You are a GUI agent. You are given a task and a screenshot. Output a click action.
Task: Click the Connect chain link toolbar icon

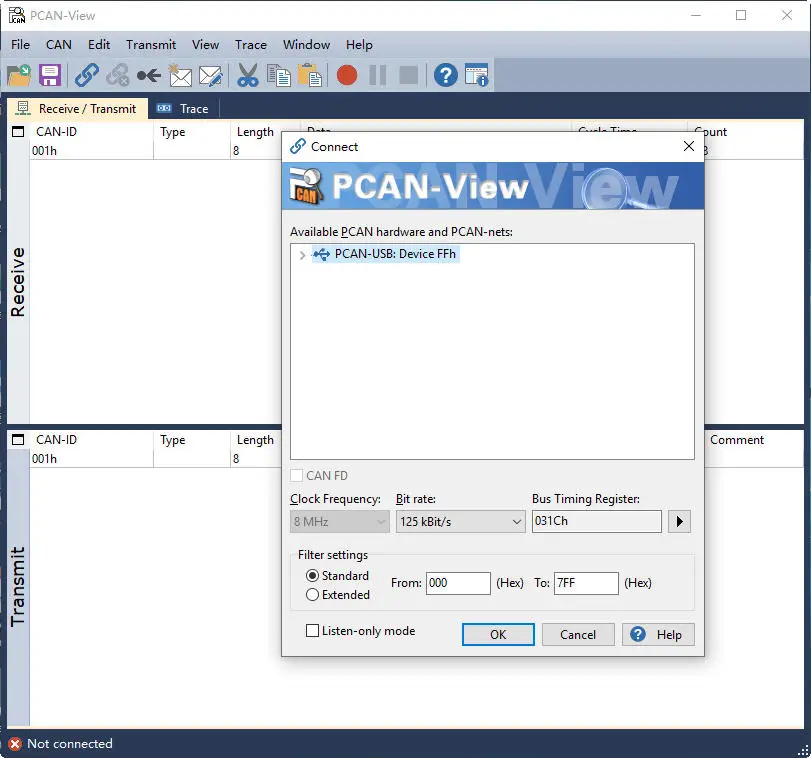click(87, 75)
